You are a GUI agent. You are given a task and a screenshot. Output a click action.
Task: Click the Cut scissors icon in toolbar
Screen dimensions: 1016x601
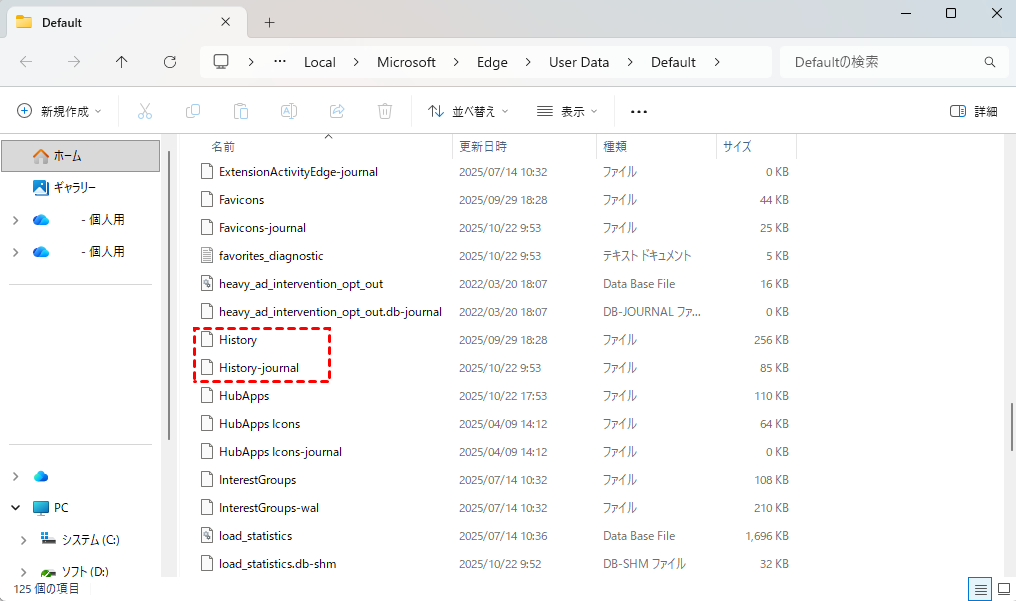[144, 111]
